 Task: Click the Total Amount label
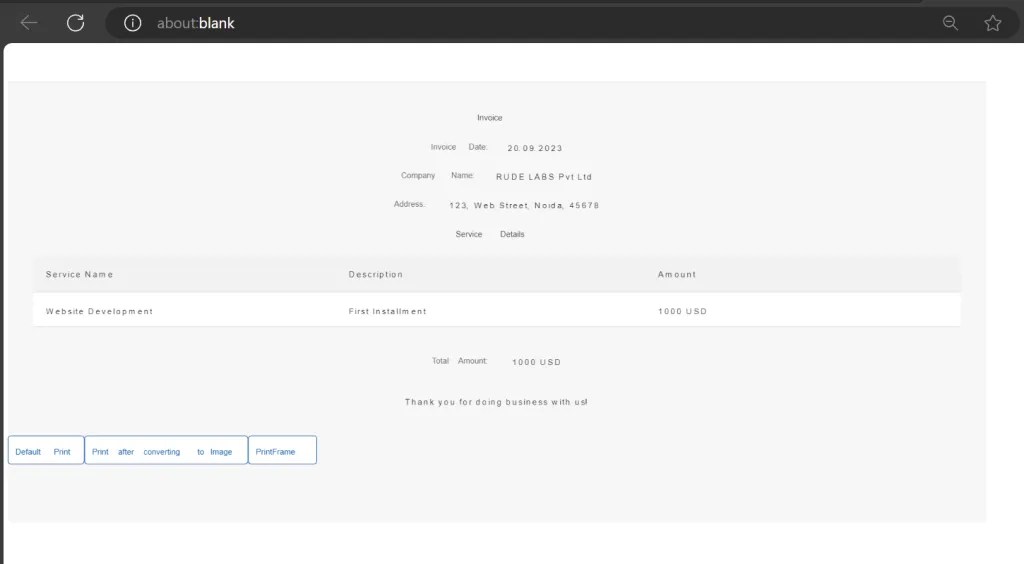[460, 361]
